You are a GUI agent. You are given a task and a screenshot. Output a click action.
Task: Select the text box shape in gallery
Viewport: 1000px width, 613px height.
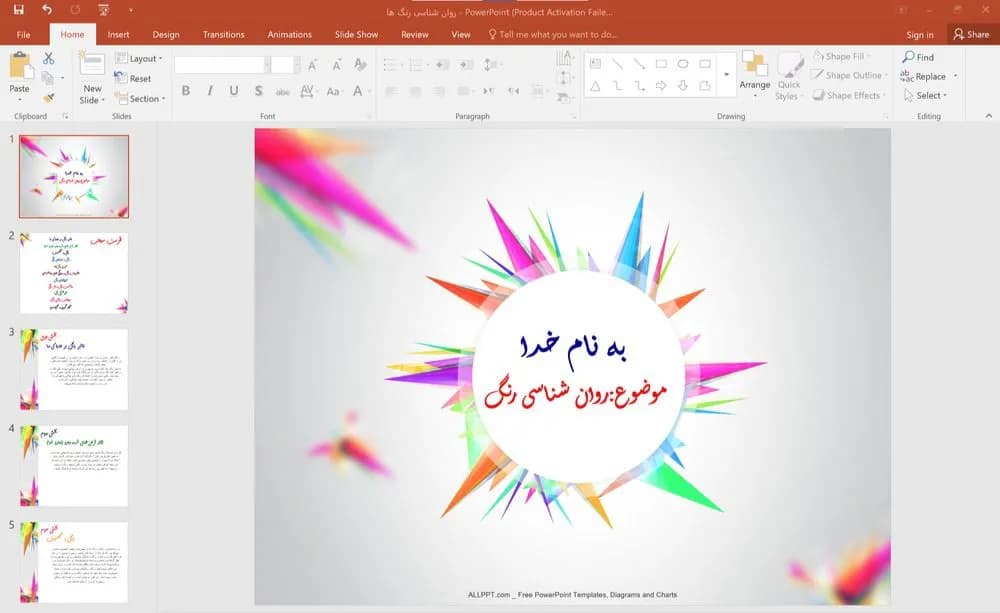[x=595, y=64]
